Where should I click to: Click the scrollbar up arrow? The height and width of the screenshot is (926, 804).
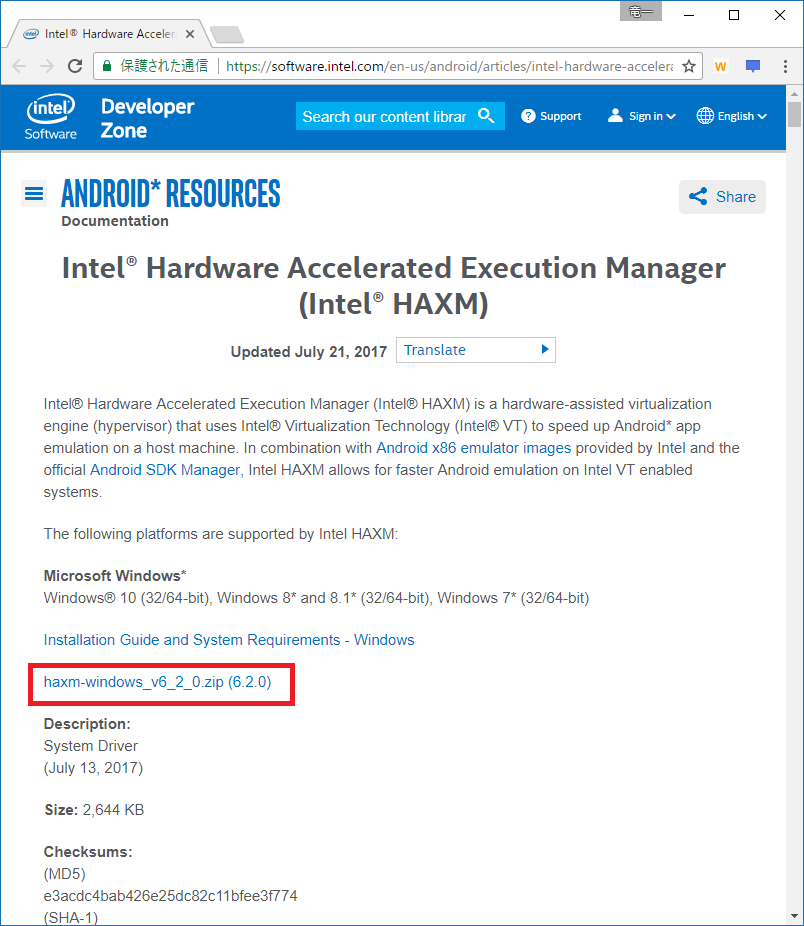794,93
